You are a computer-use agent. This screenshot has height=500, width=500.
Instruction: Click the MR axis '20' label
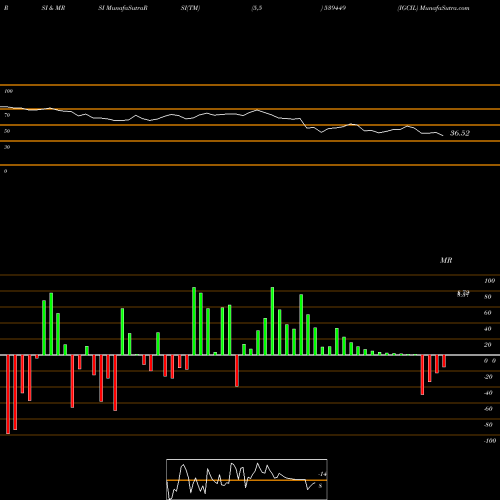(488, 345)
